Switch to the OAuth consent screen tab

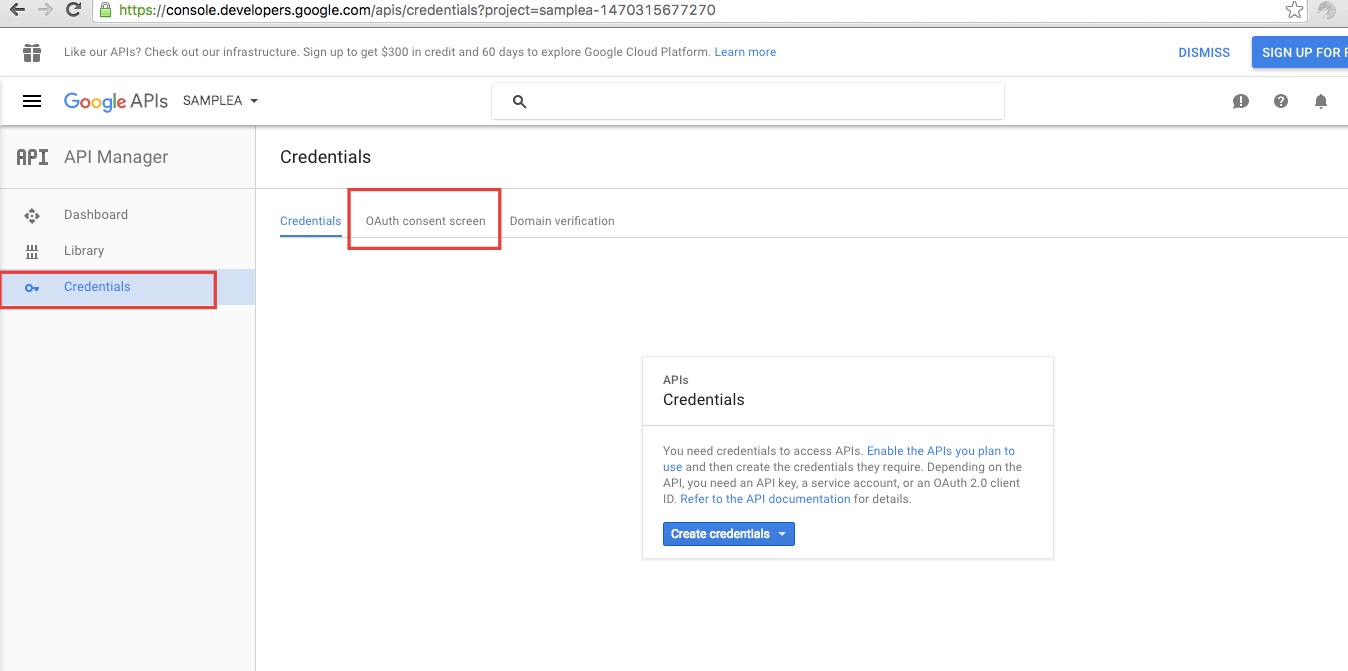coord(423,220)
